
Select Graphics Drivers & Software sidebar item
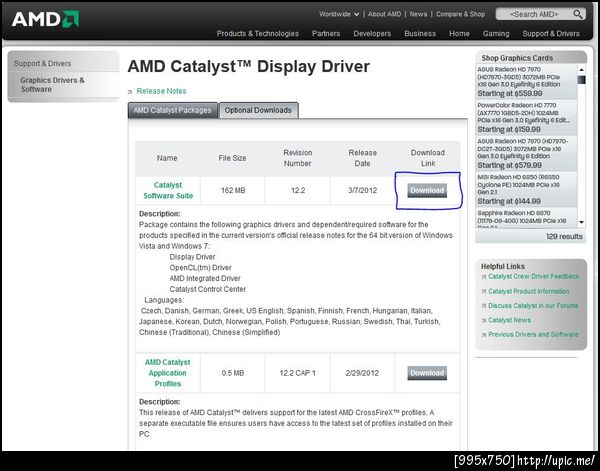[52, 85]
